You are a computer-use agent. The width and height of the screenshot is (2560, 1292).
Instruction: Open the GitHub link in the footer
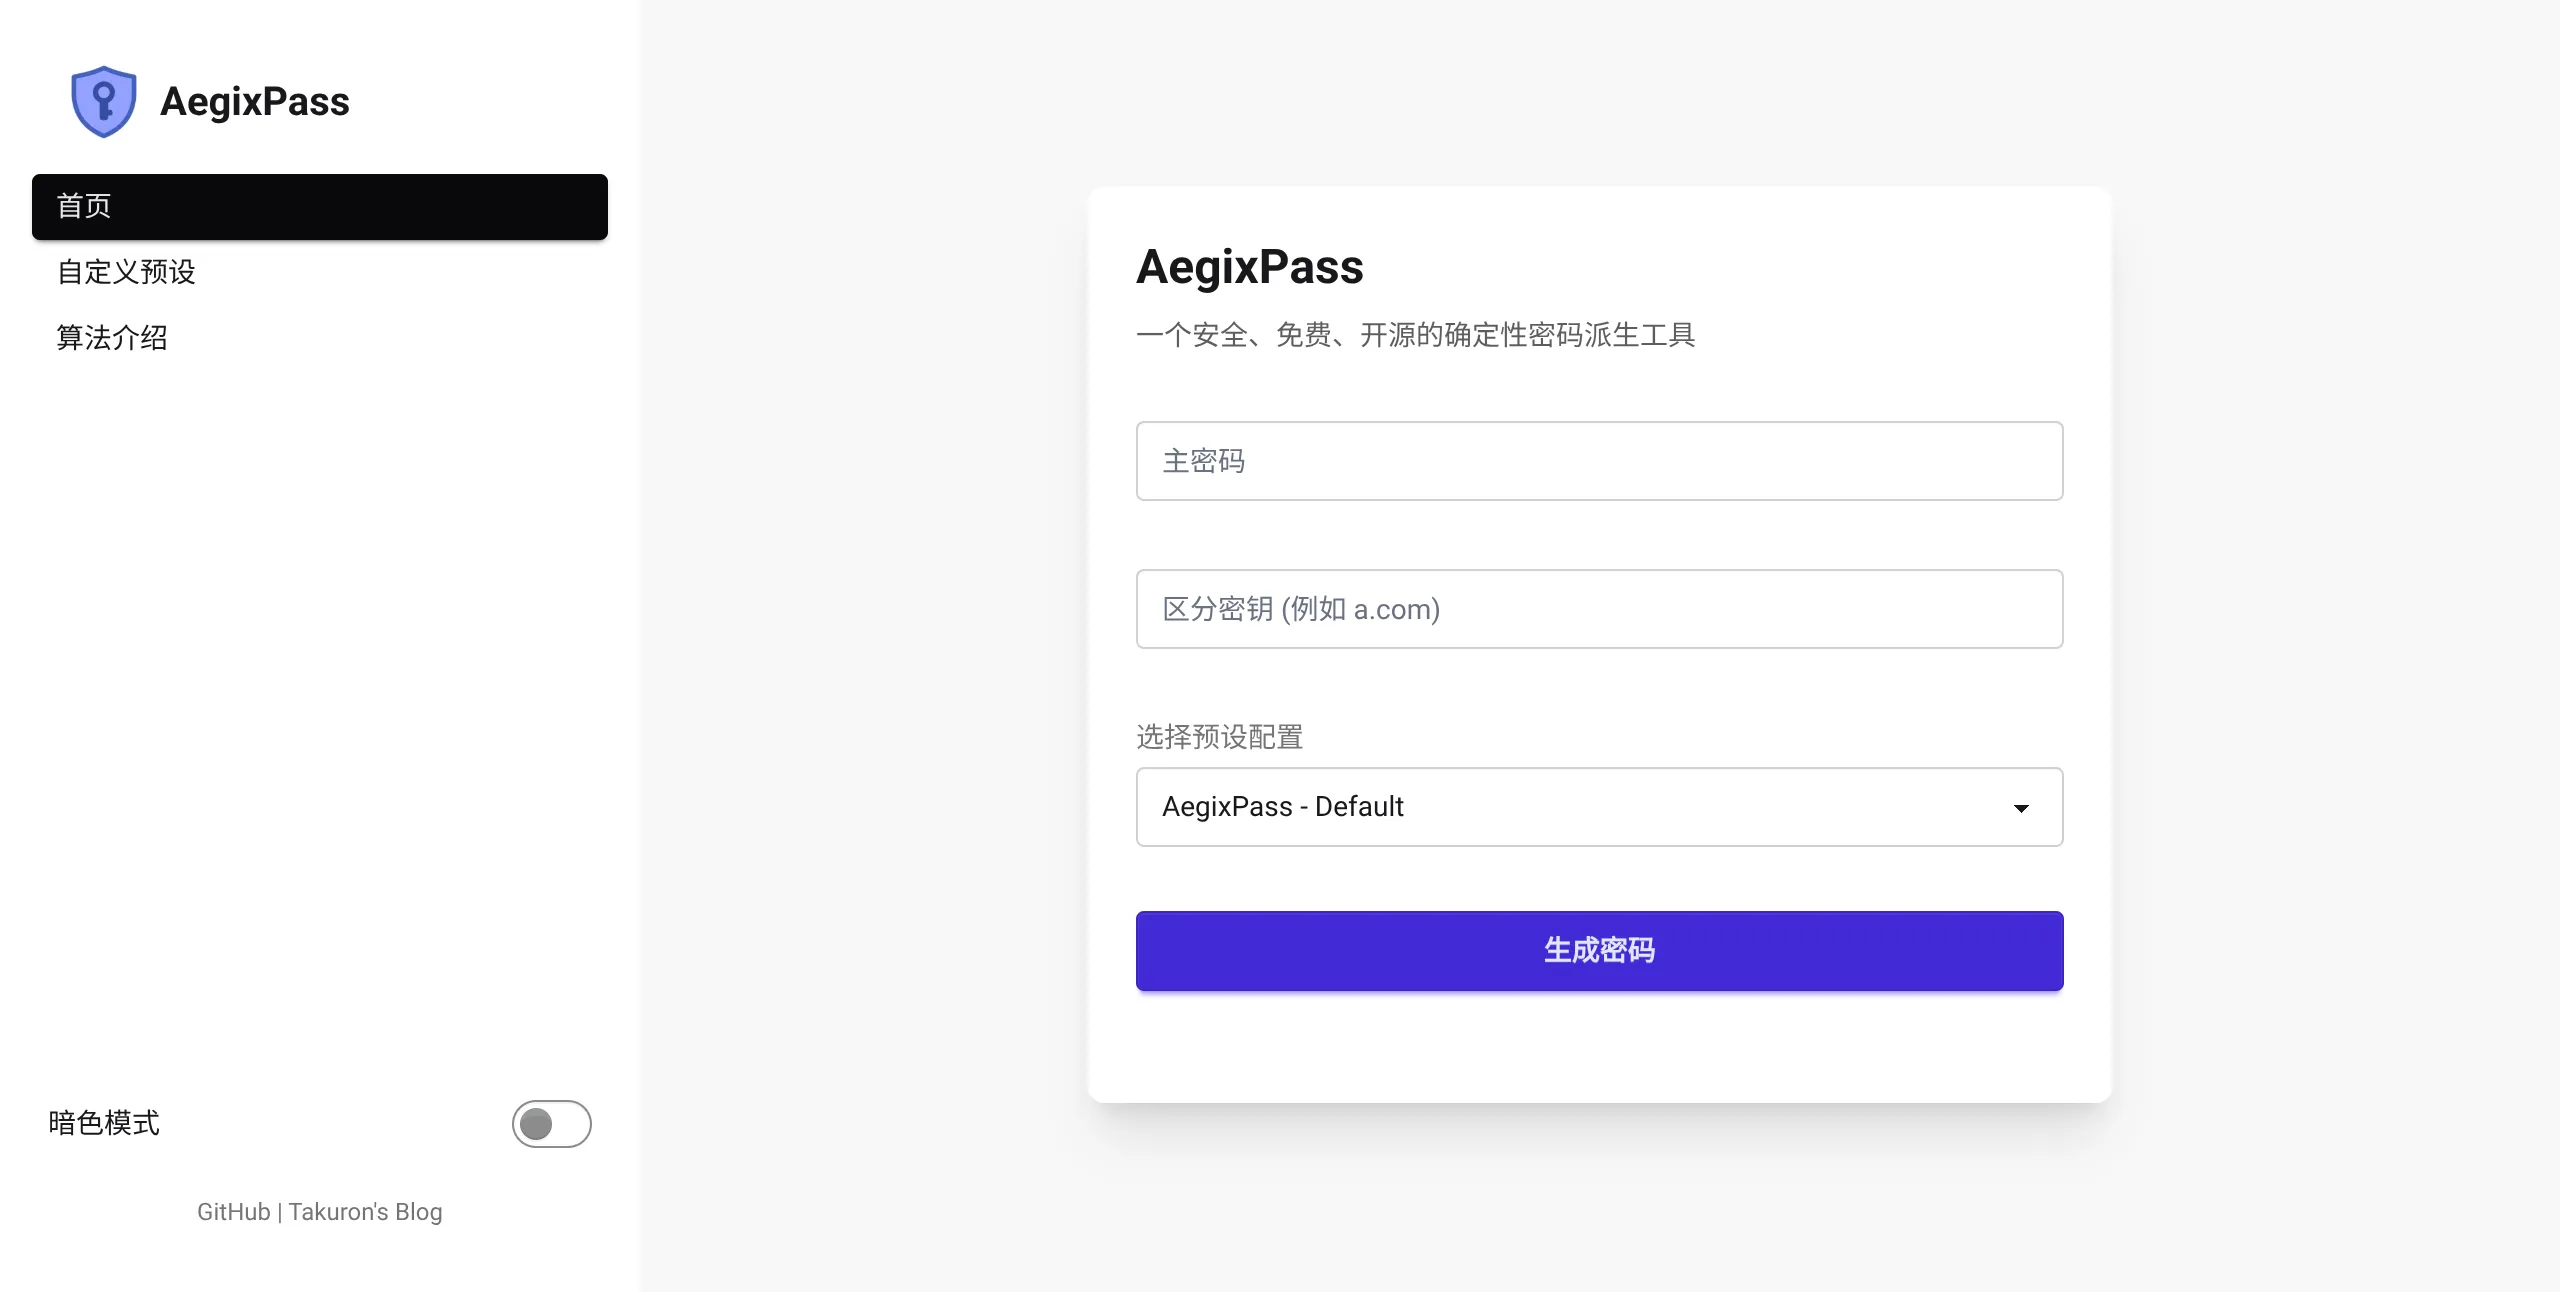(233, 1212)
